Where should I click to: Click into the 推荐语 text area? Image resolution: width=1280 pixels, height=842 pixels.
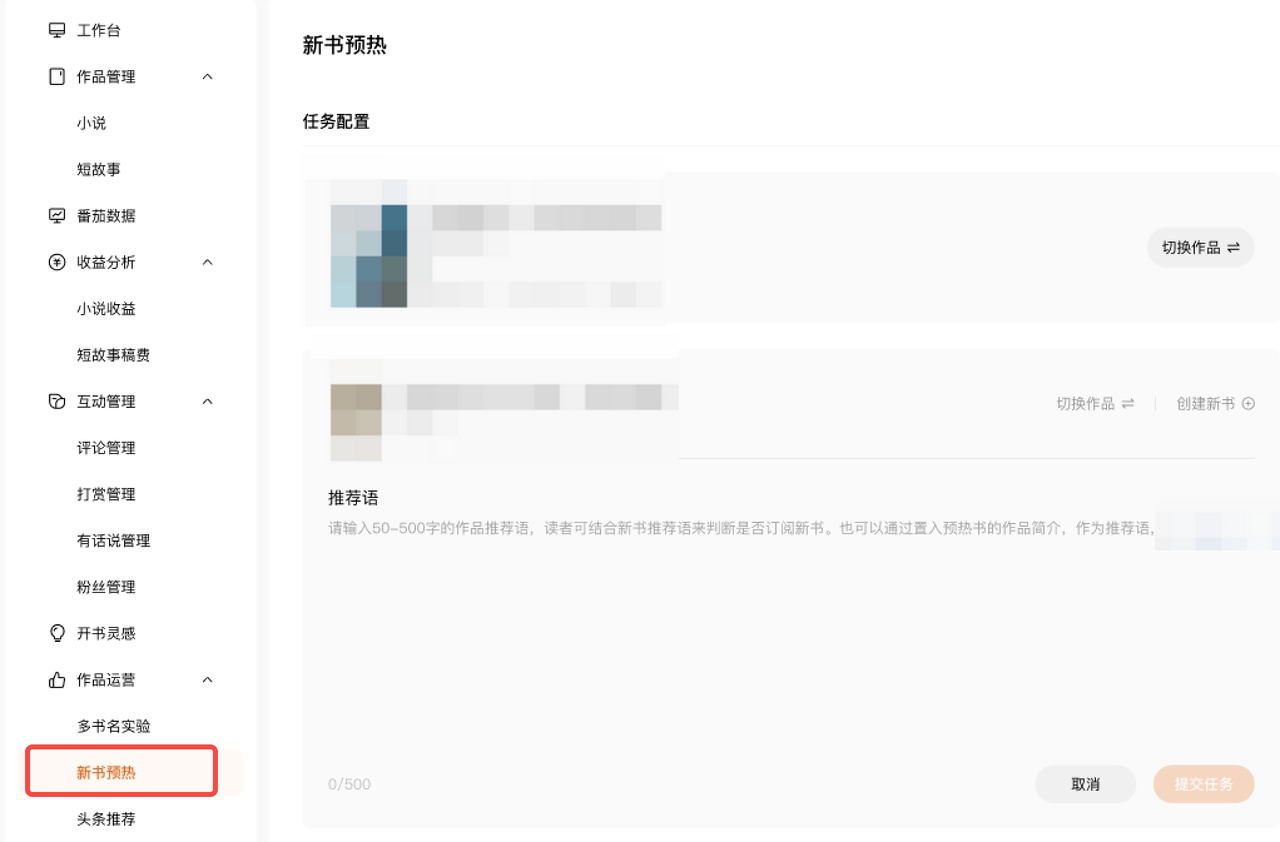pos(791,640)
